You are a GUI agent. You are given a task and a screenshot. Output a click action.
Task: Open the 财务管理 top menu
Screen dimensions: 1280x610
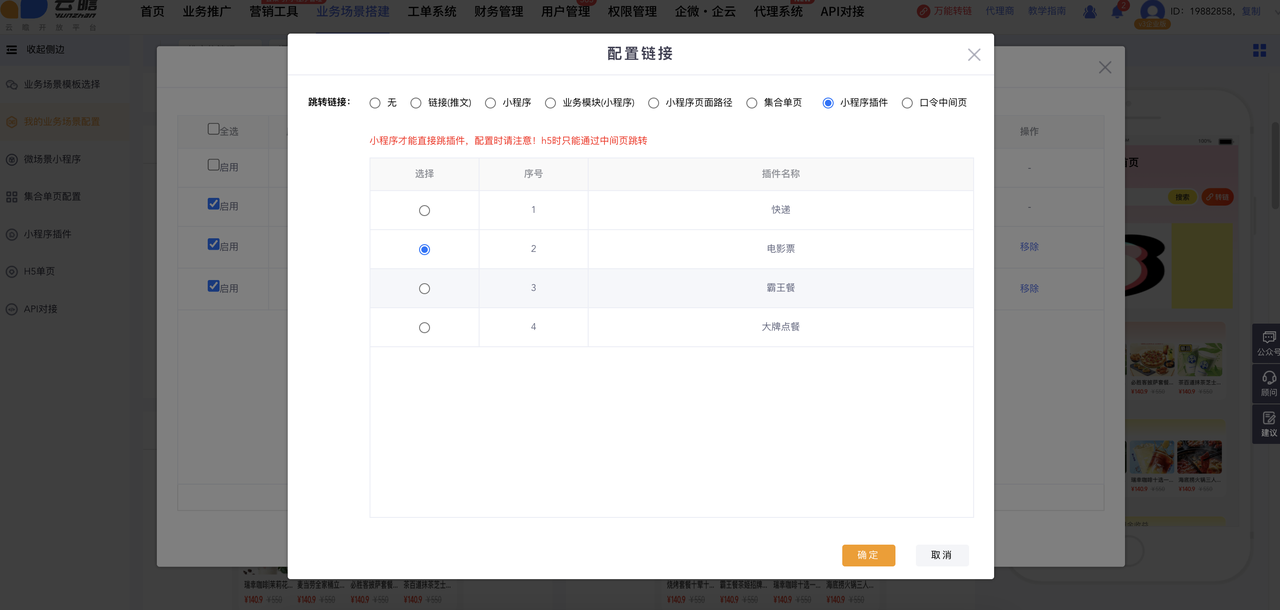498,12
